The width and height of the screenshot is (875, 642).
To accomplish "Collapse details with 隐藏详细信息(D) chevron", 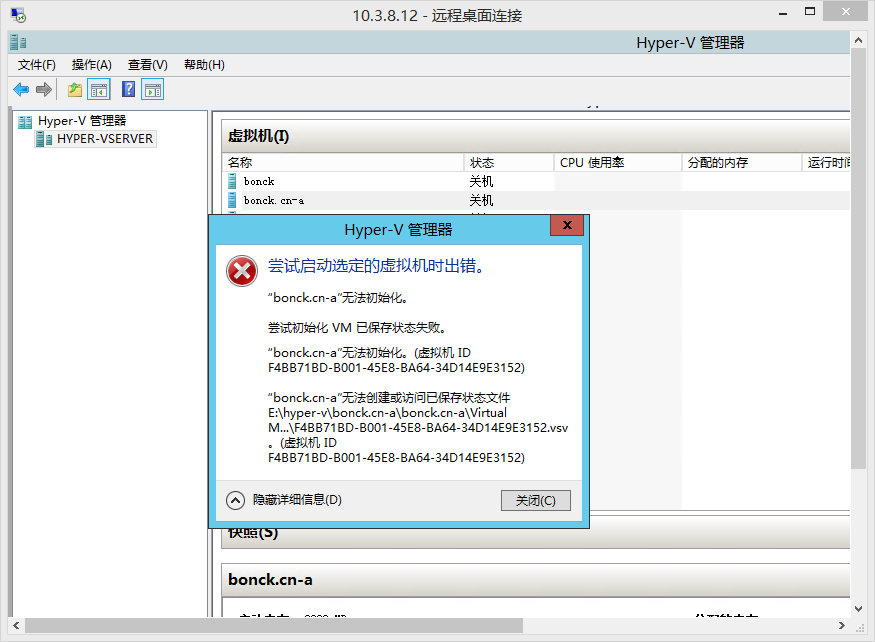I will coord(235,500).
